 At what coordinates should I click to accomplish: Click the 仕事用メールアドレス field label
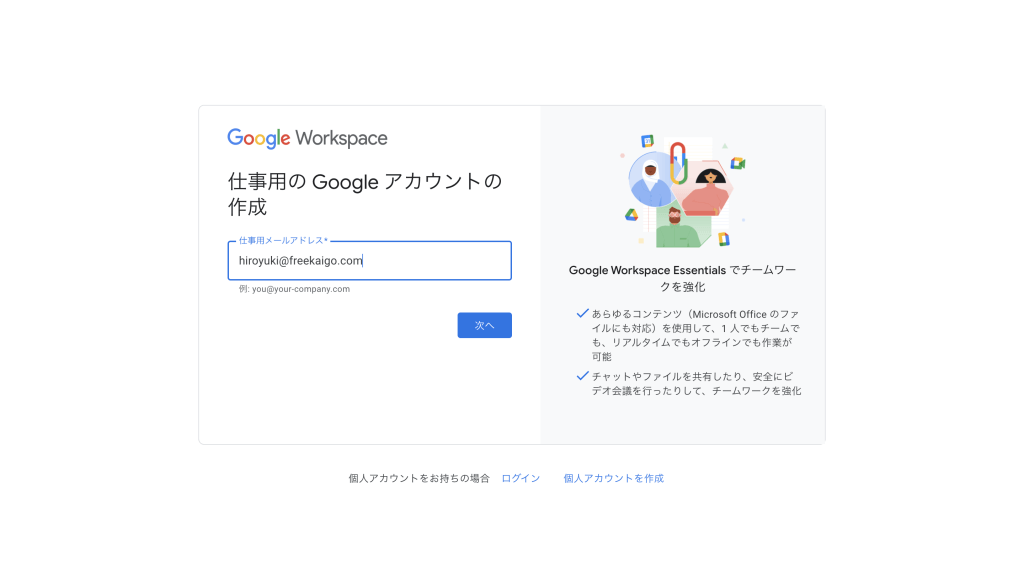click(282, 241)
